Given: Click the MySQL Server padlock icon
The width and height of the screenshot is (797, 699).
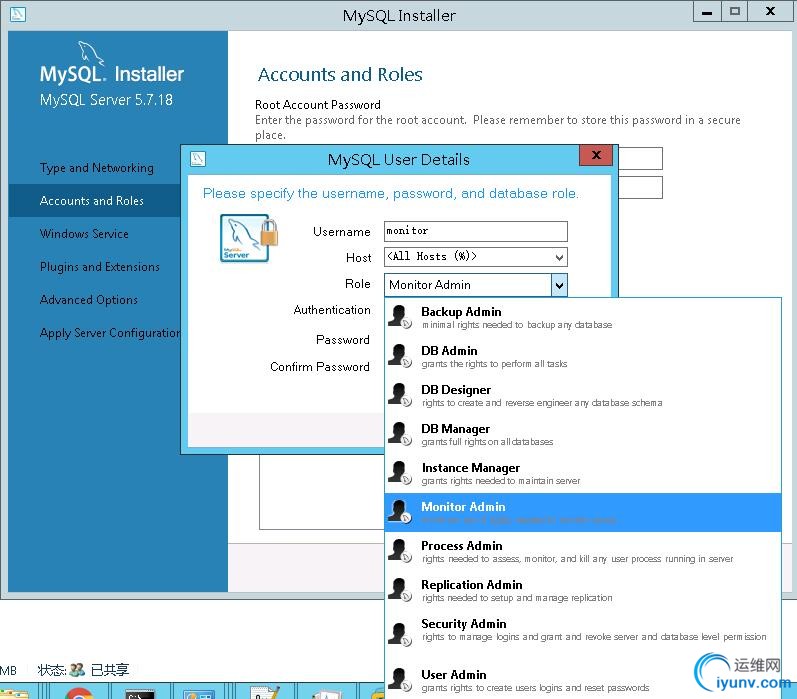Looking at the screenshot, I should tap(249, 238).
